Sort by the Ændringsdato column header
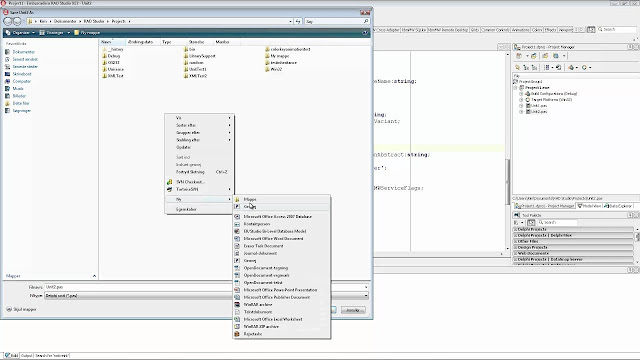 point(142,42)
